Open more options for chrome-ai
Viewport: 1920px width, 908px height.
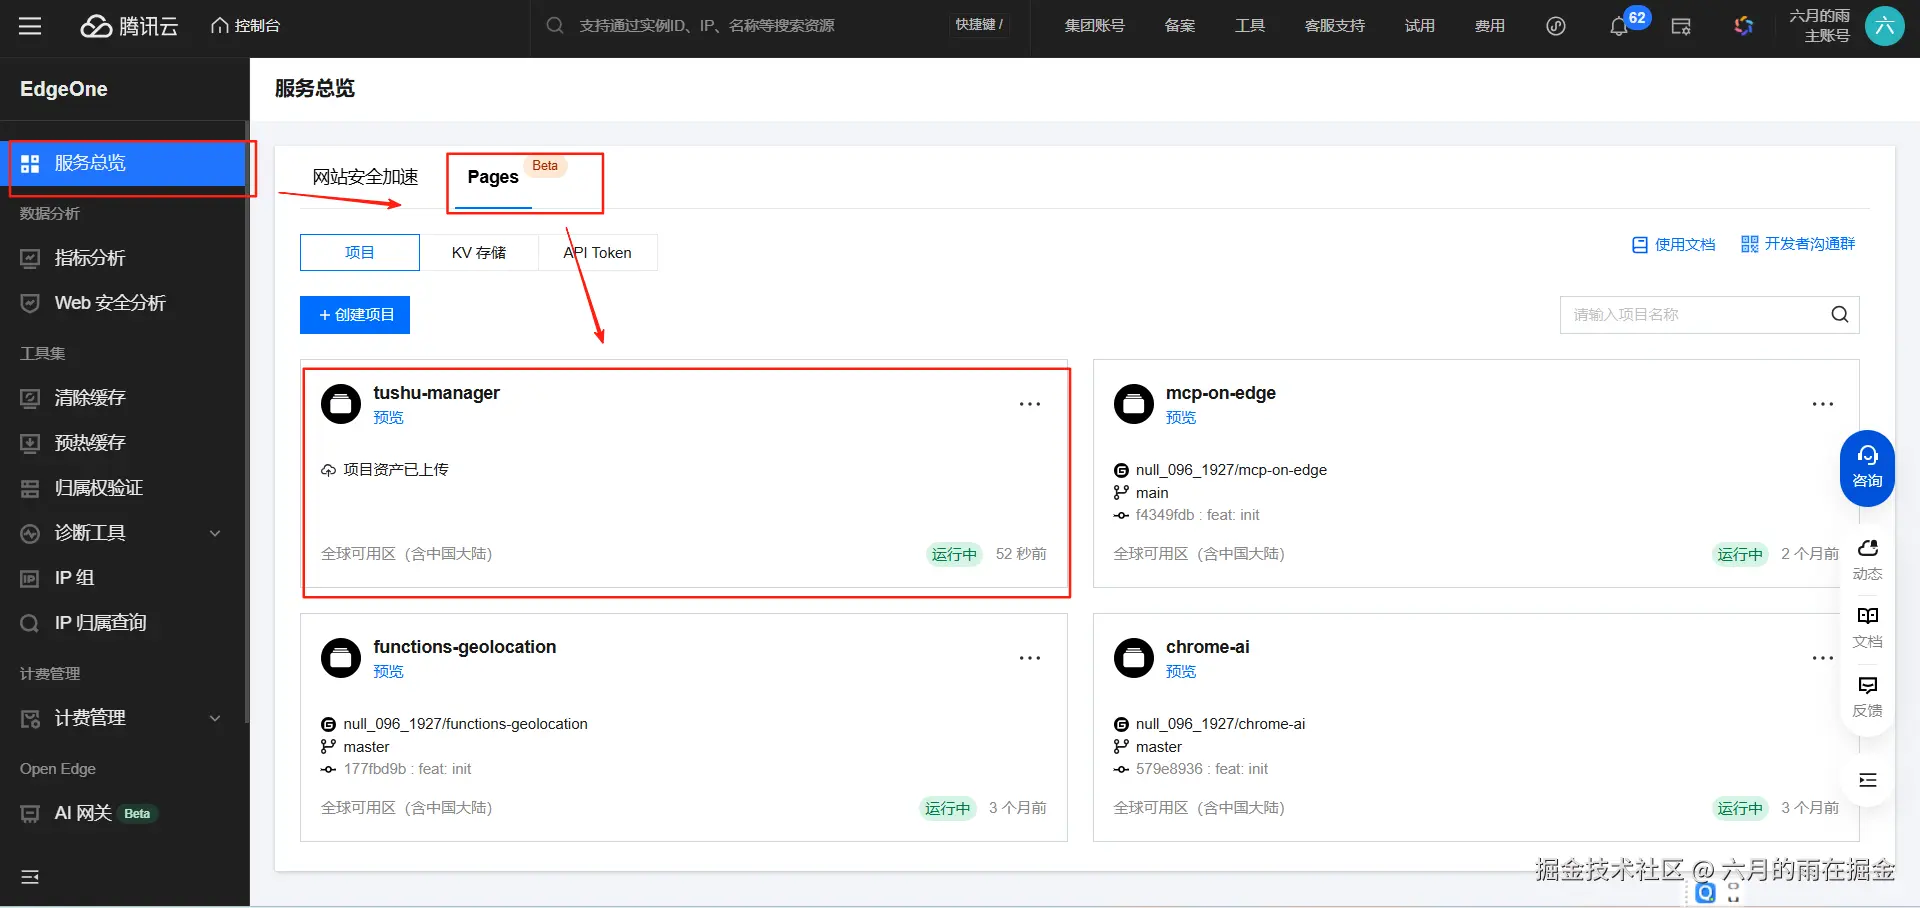pyautogui.click(x=1822, y=658)
